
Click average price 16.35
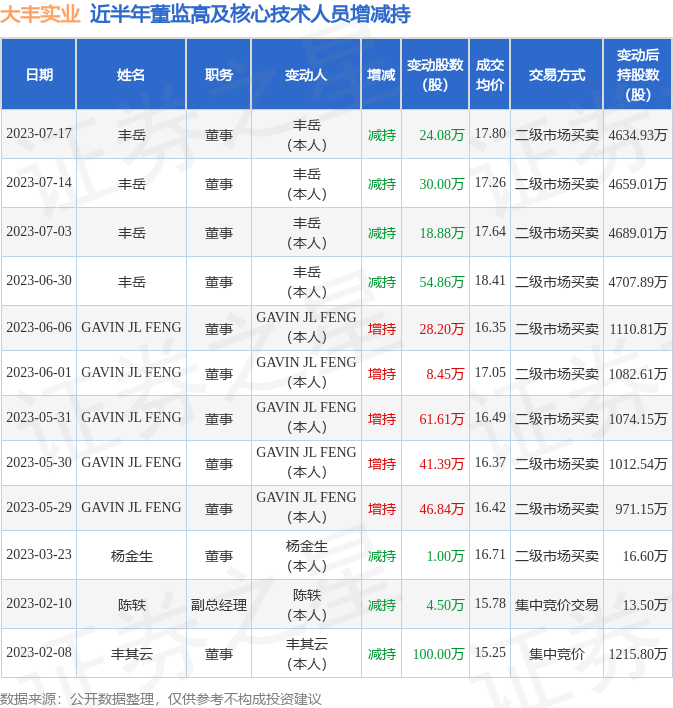pos(490,327)
